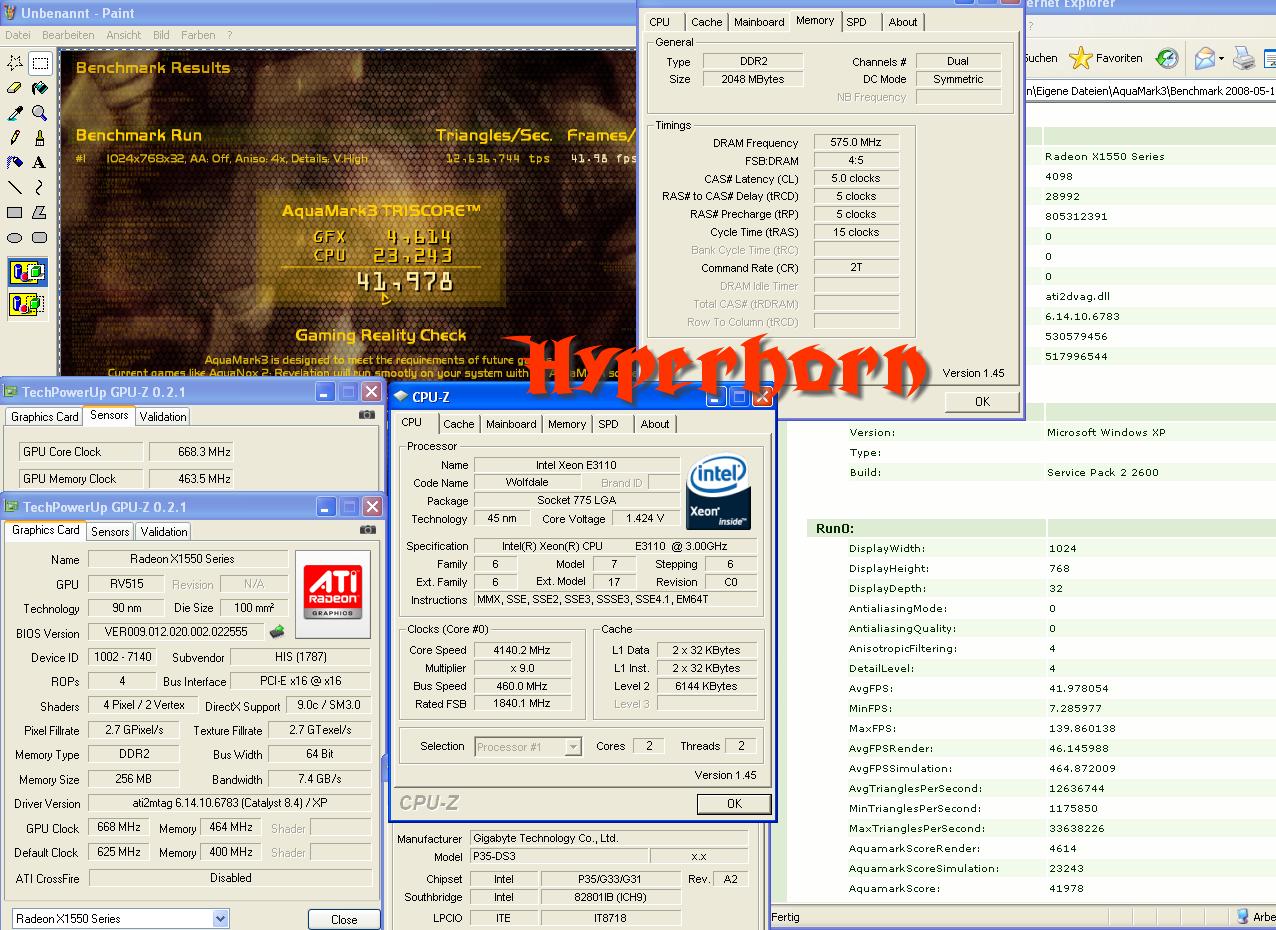Click OK in the front CPU-Z window

[734, 803]
